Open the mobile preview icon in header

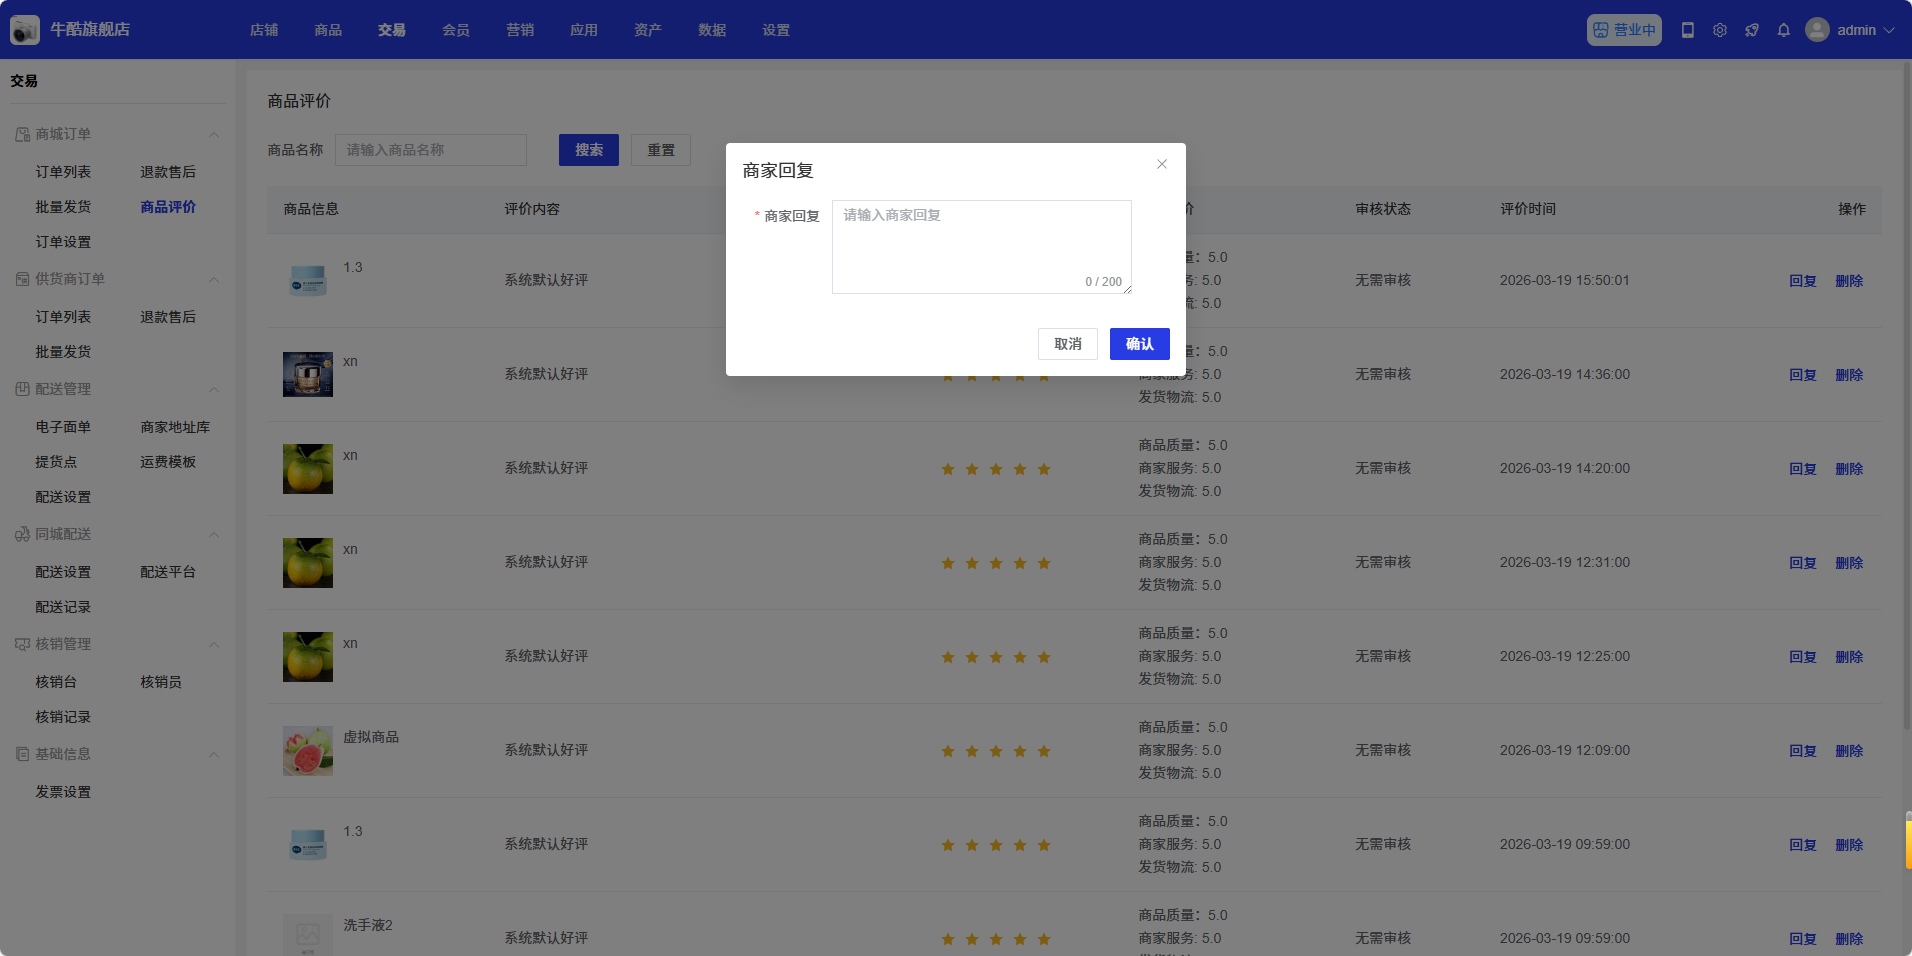pyautogui.click(x=1688, y=30)
